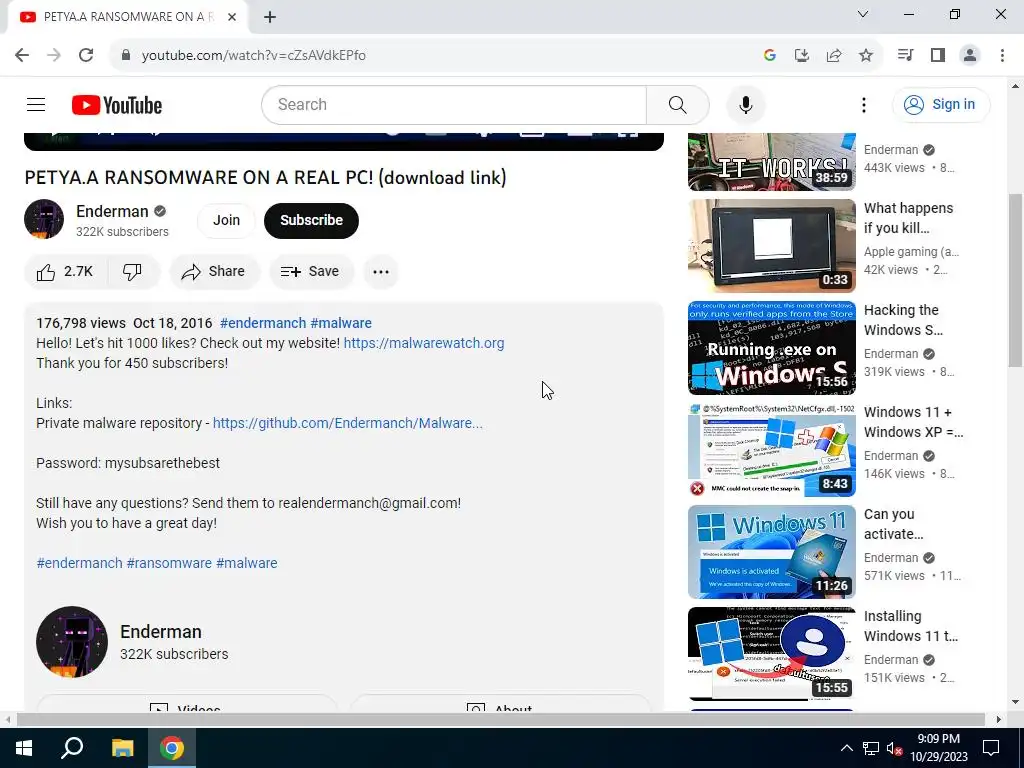This screenshot has width=1024, height=768.
Task: Click the bottom #endermanch hashtag
Action: (79, 563)
